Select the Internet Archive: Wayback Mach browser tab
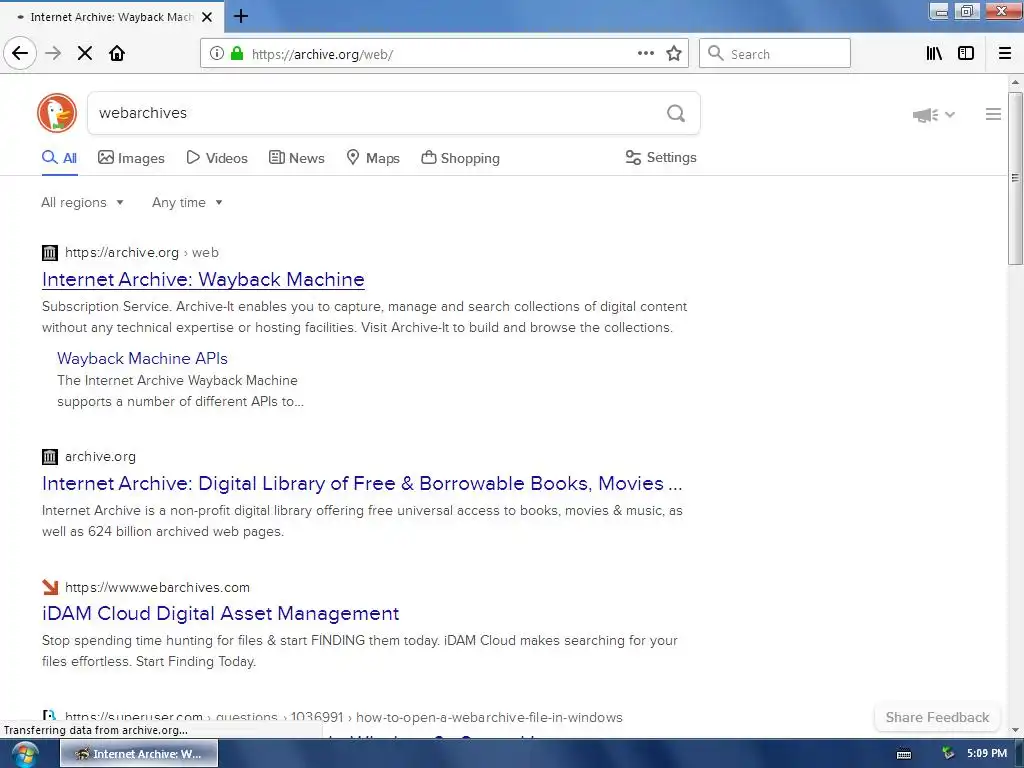The image size is (1024, 768). pos(112,17)
